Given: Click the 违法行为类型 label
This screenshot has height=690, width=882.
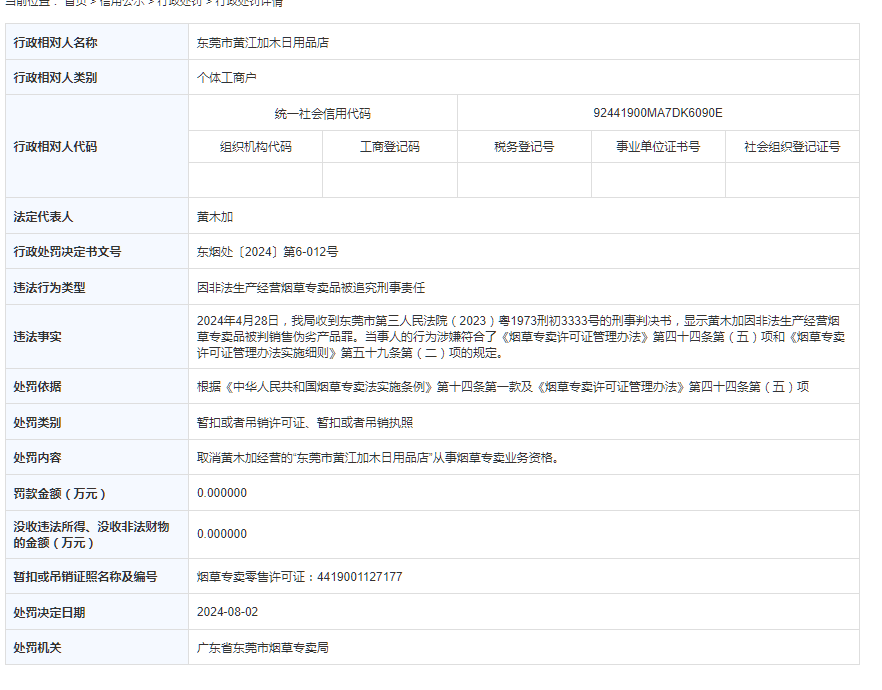Looking at the screenshot, I should pyautogui.click(x=50, y=287).
